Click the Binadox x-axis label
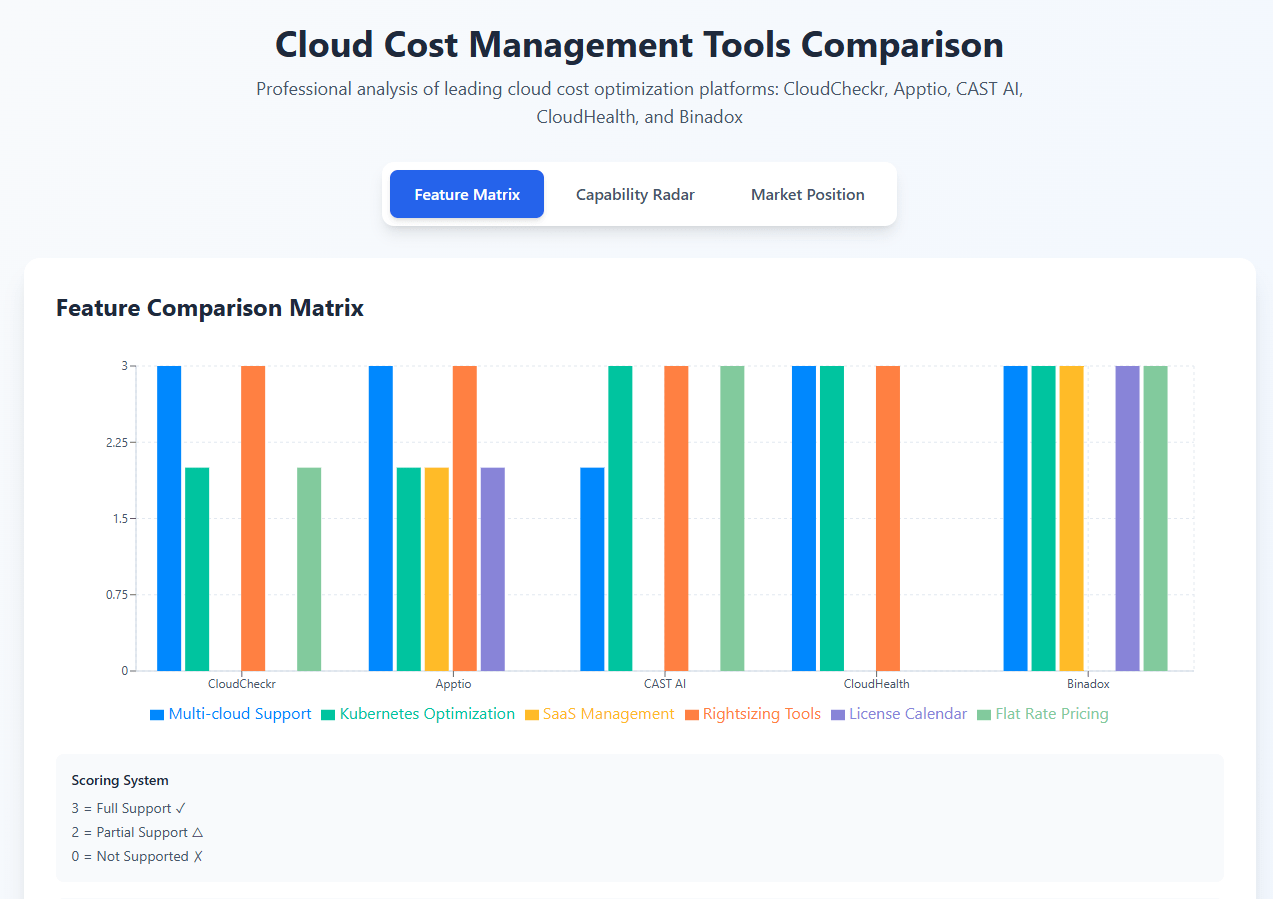The width and height of the screenshot is (1273, 899). (1088, 684)
